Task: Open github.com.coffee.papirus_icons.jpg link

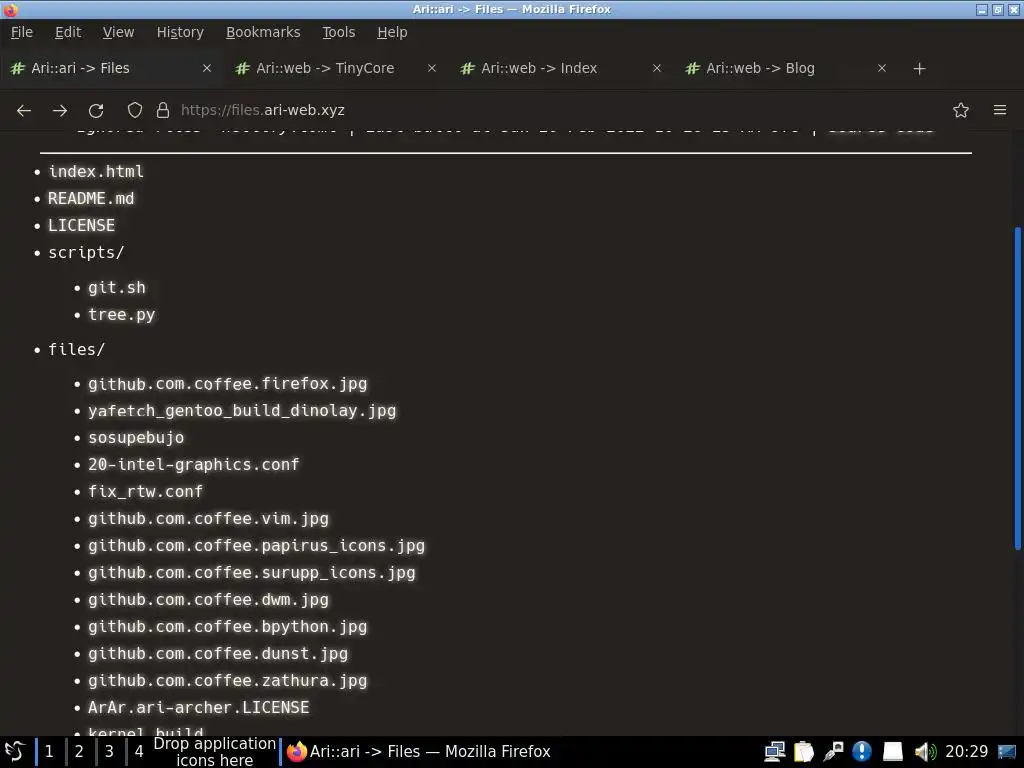Action: (x=257, y=545)
